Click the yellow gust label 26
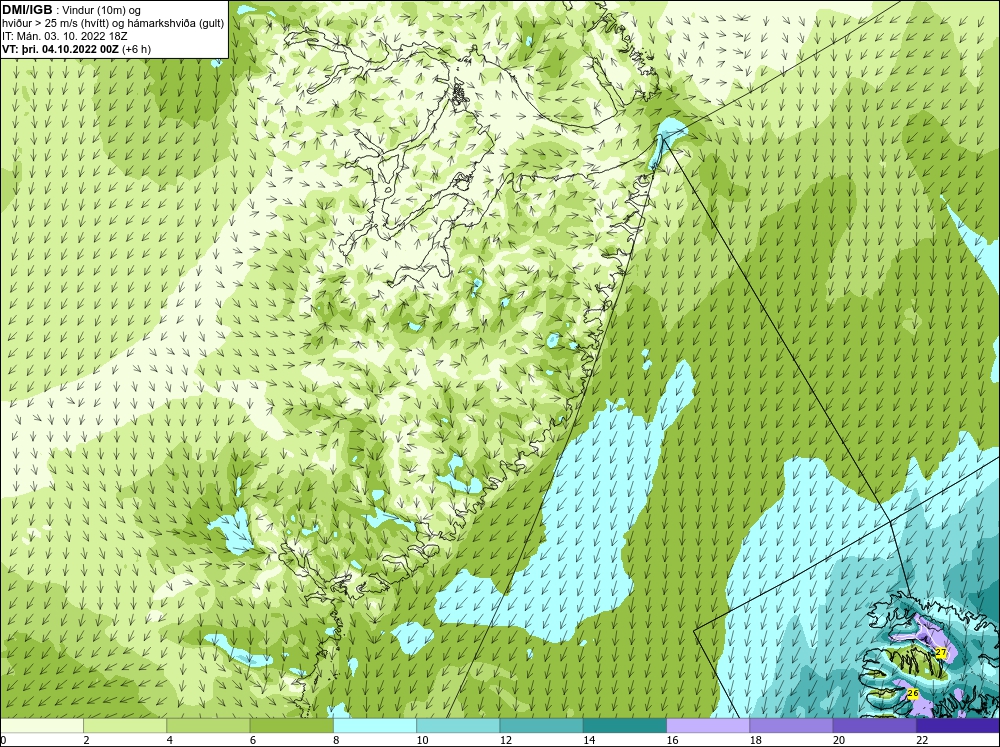 (x=913, y=693)
